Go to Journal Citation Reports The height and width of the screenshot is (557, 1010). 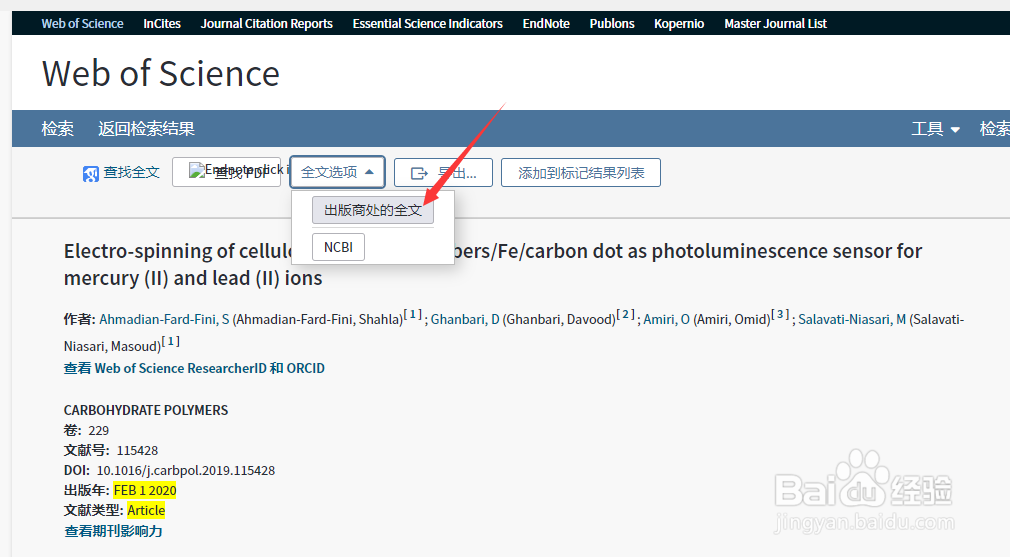pyautogui.click(x=267, y=24)
